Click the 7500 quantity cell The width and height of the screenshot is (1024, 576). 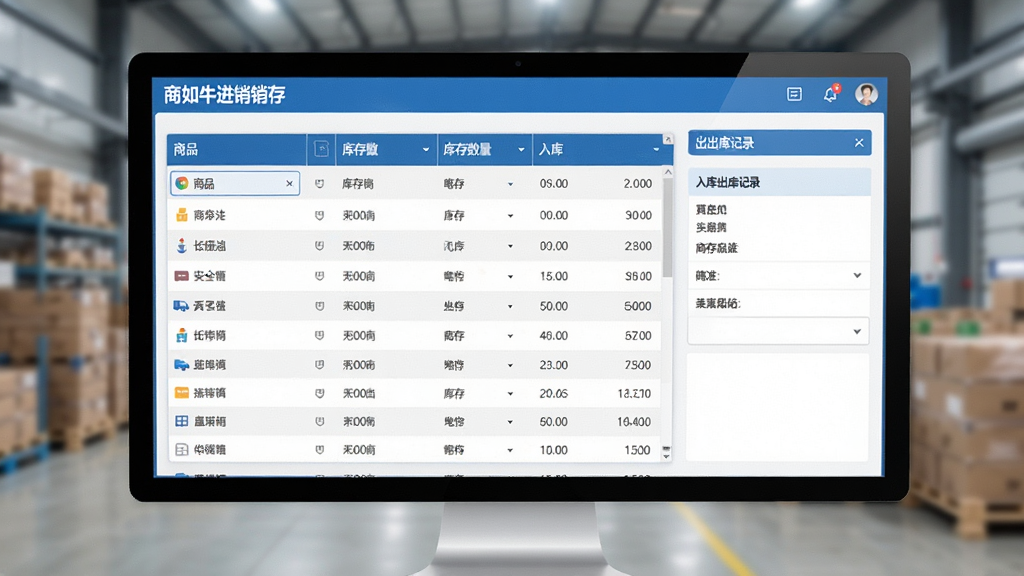637,364
